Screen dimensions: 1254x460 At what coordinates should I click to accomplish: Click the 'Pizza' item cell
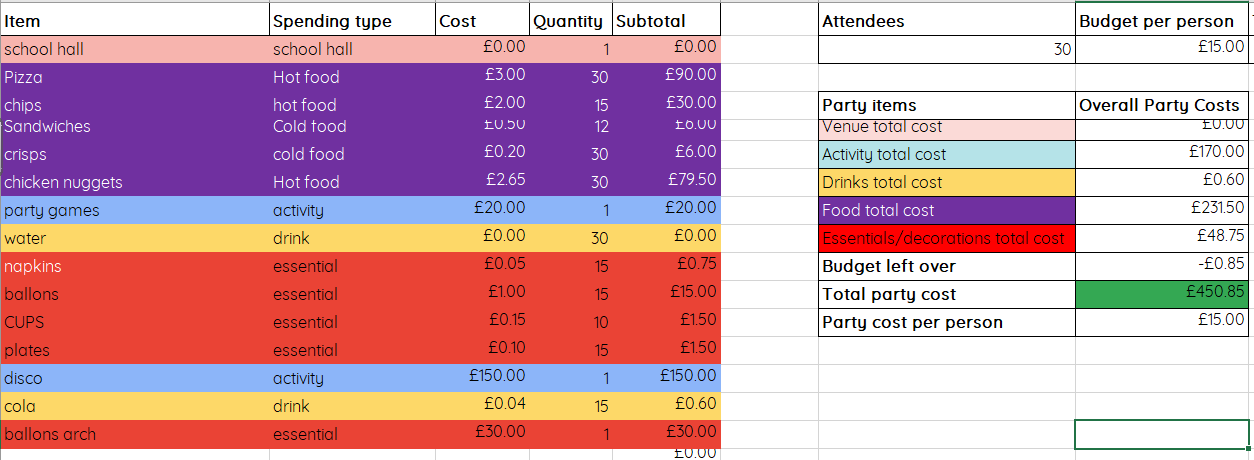136,77
